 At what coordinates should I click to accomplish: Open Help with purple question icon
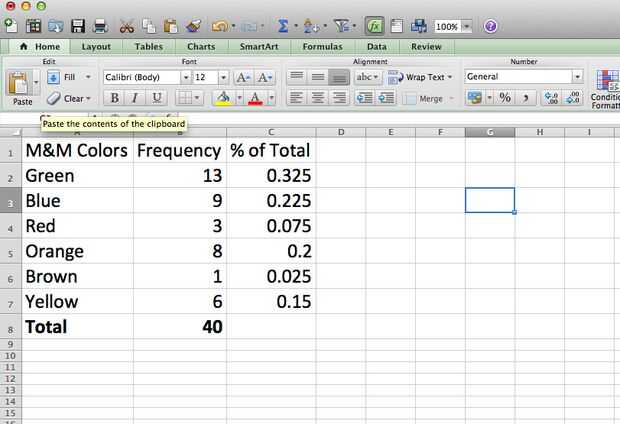pyautogui.click(x=490, y=26)
